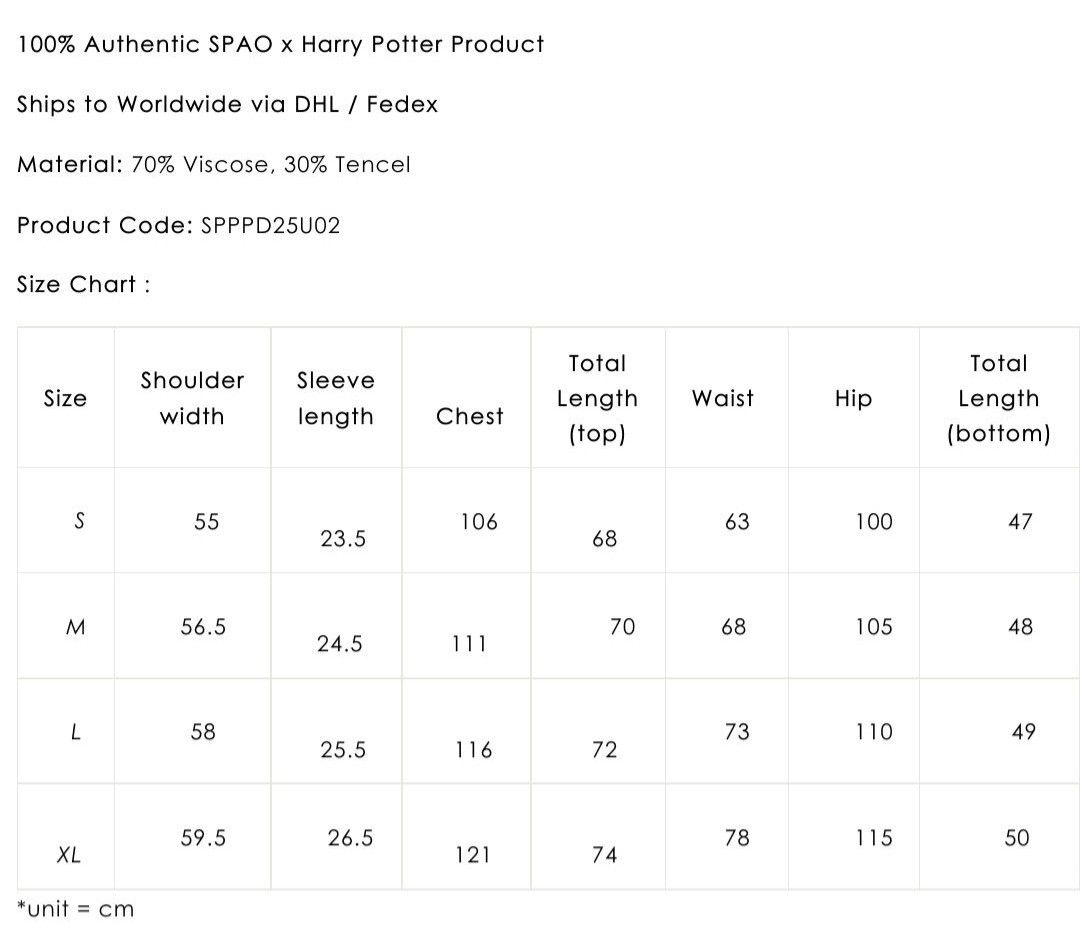Image resolution: width=1080 pixels, height=944 pixels.
Task: Select the Sleeve length column header
Action: tap(335, 398)
